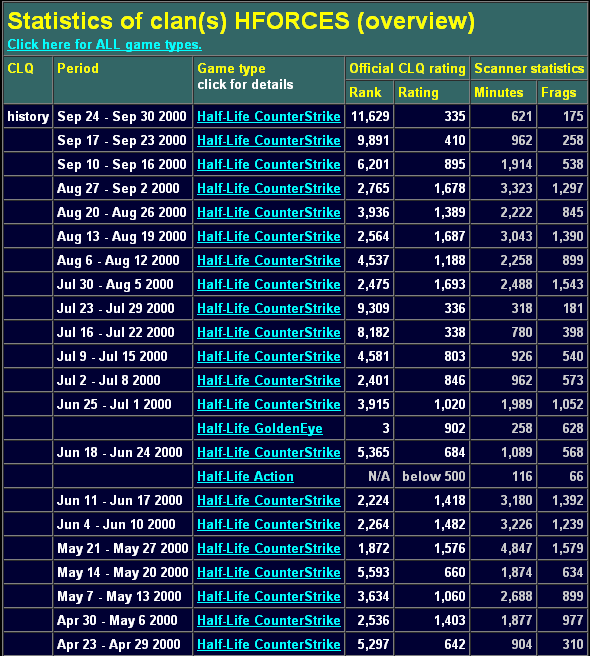
Task: Open Half-Life CounterStrike for Sep 17 - Sep 23
Action: coord(269,140)
